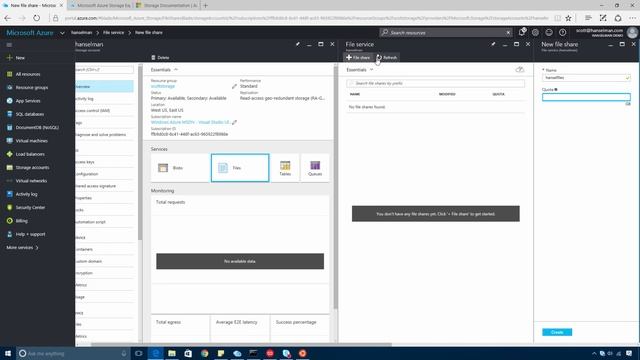Viewport: 640px width, 360px height.
Task: Open Chrome from the taskbar
Action: click(204, 353)
